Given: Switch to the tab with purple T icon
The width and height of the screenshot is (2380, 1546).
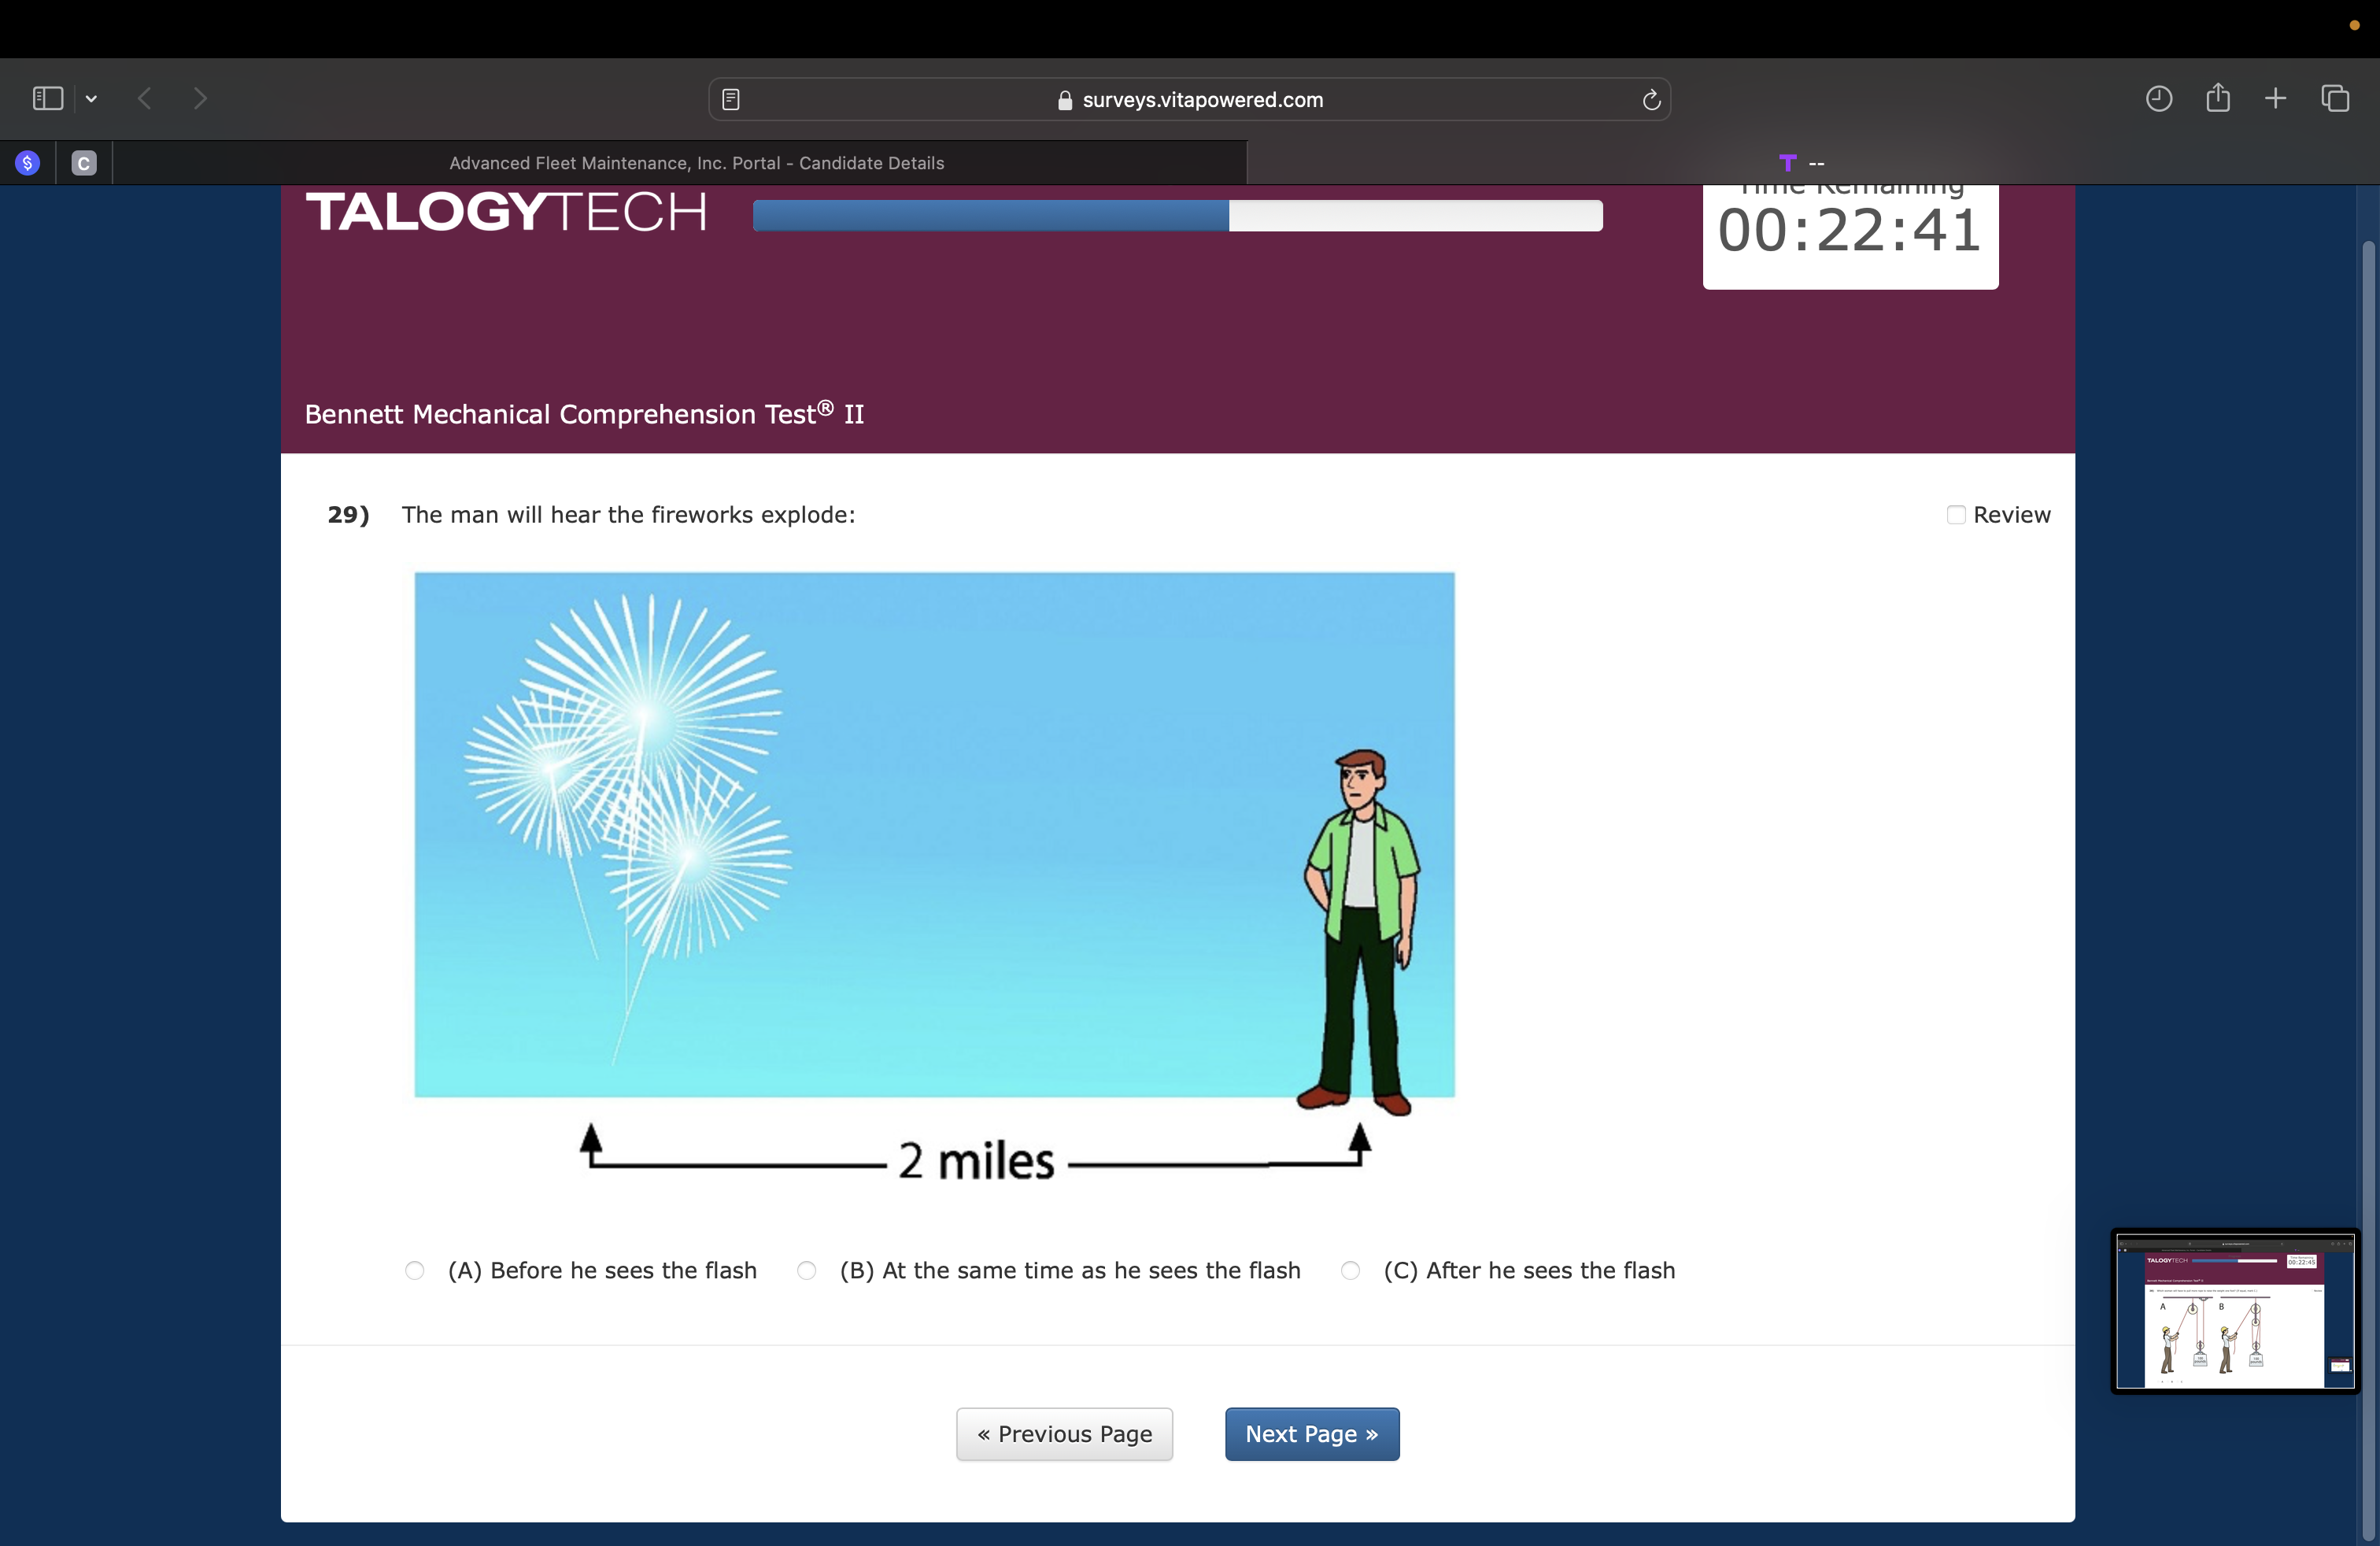Looking at the screenshot, I should click(x=1800, y=163).
